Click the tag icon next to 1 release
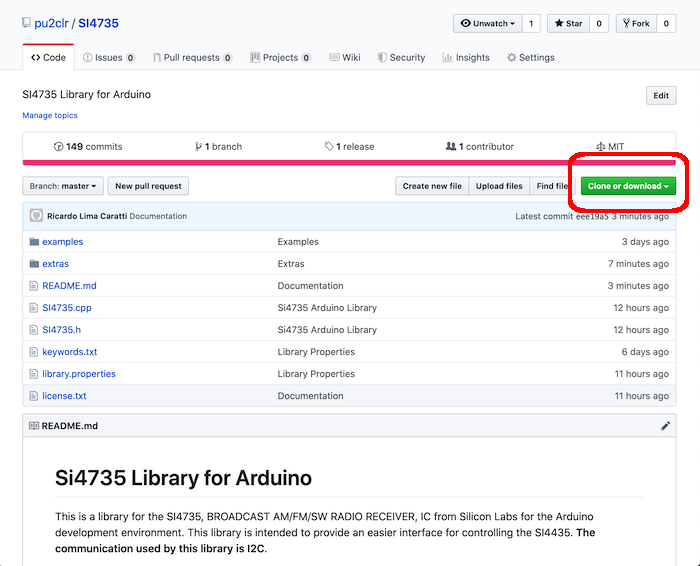 [x=329, y=146]
